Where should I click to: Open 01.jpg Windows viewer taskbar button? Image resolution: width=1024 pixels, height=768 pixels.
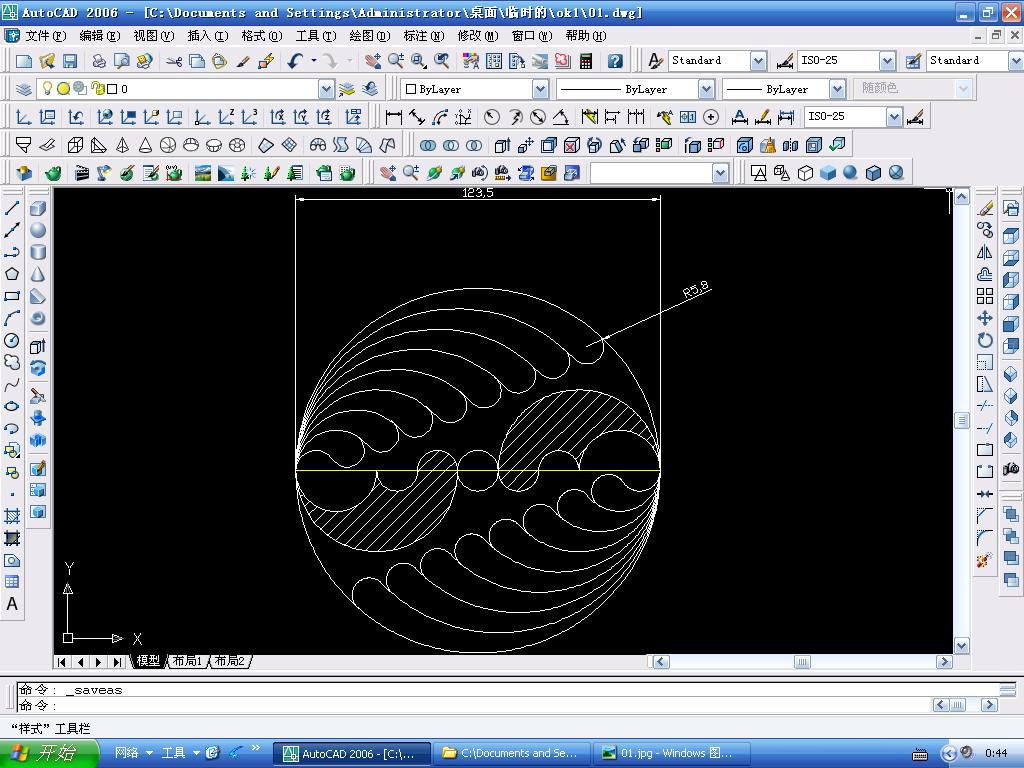click(670, 754)
